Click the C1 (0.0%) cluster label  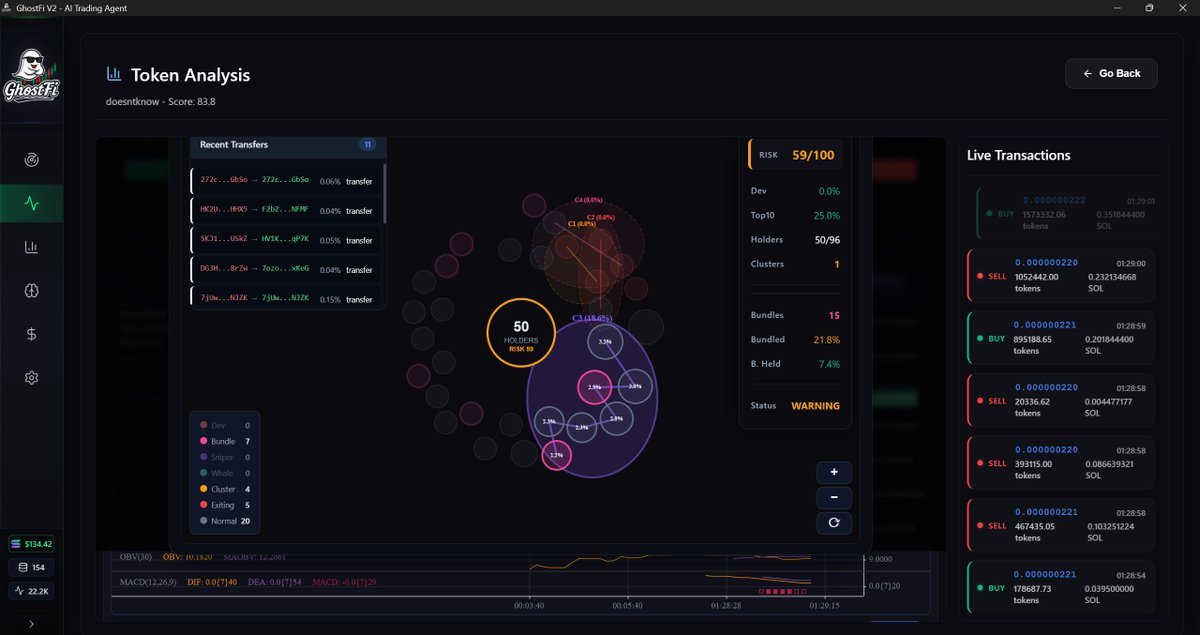tap(582, 224)
